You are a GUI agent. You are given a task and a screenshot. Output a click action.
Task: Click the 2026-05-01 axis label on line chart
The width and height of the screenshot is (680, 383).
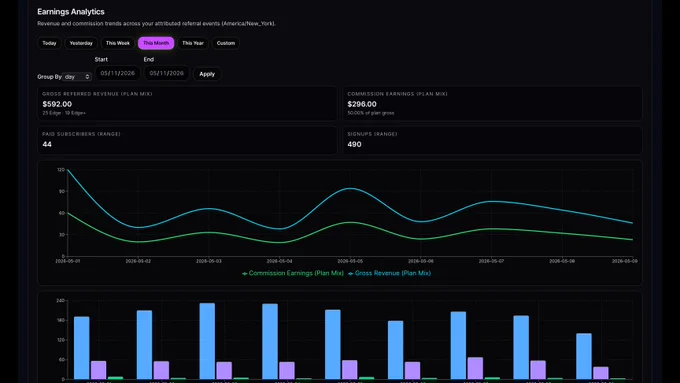point(68,261)
